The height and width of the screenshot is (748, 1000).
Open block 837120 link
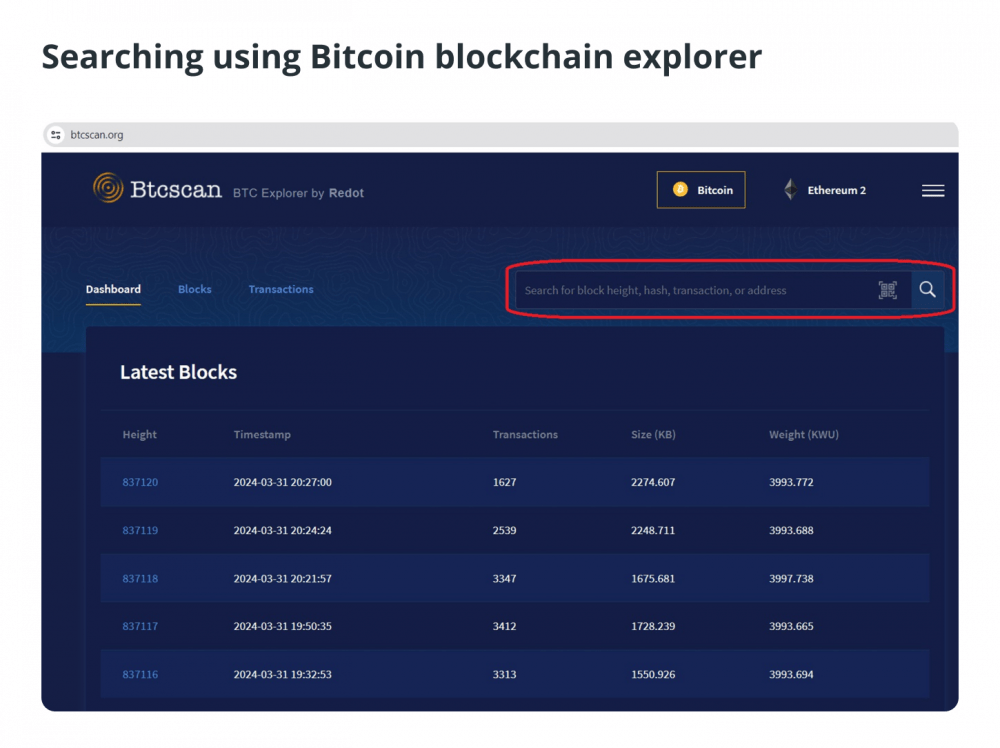coord(140,482)
